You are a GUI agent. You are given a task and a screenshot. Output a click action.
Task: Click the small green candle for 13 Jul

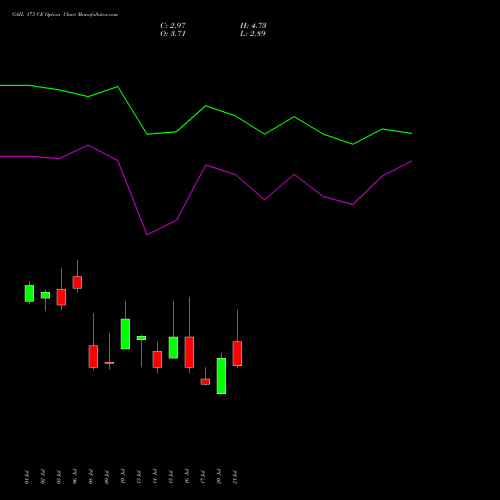click(x=141, y=338)
